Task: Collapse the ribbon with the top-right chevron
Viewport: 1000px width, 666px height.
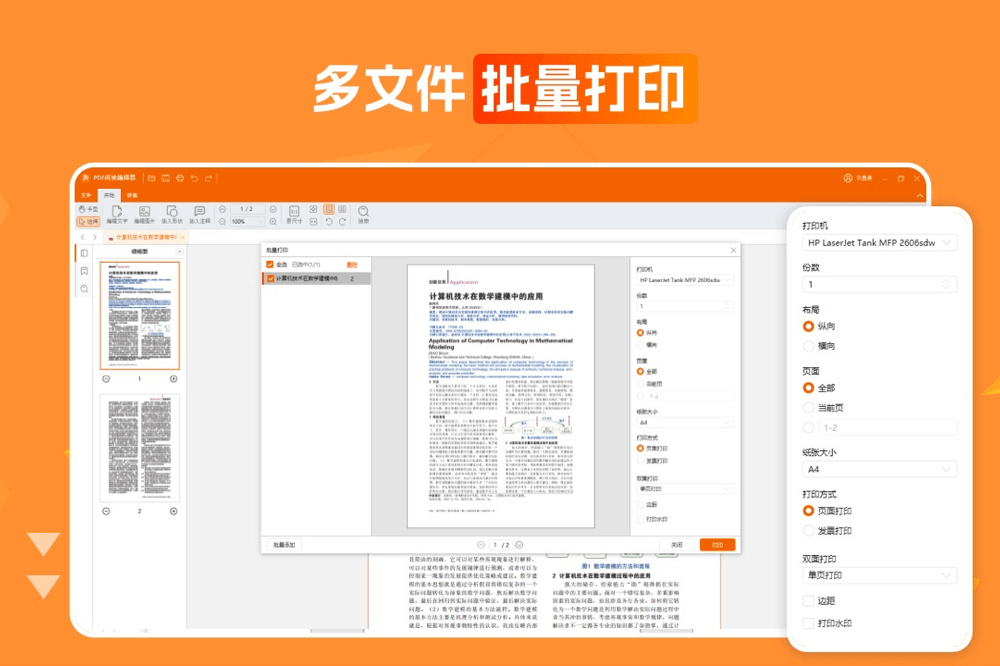Action: (920, 195)
